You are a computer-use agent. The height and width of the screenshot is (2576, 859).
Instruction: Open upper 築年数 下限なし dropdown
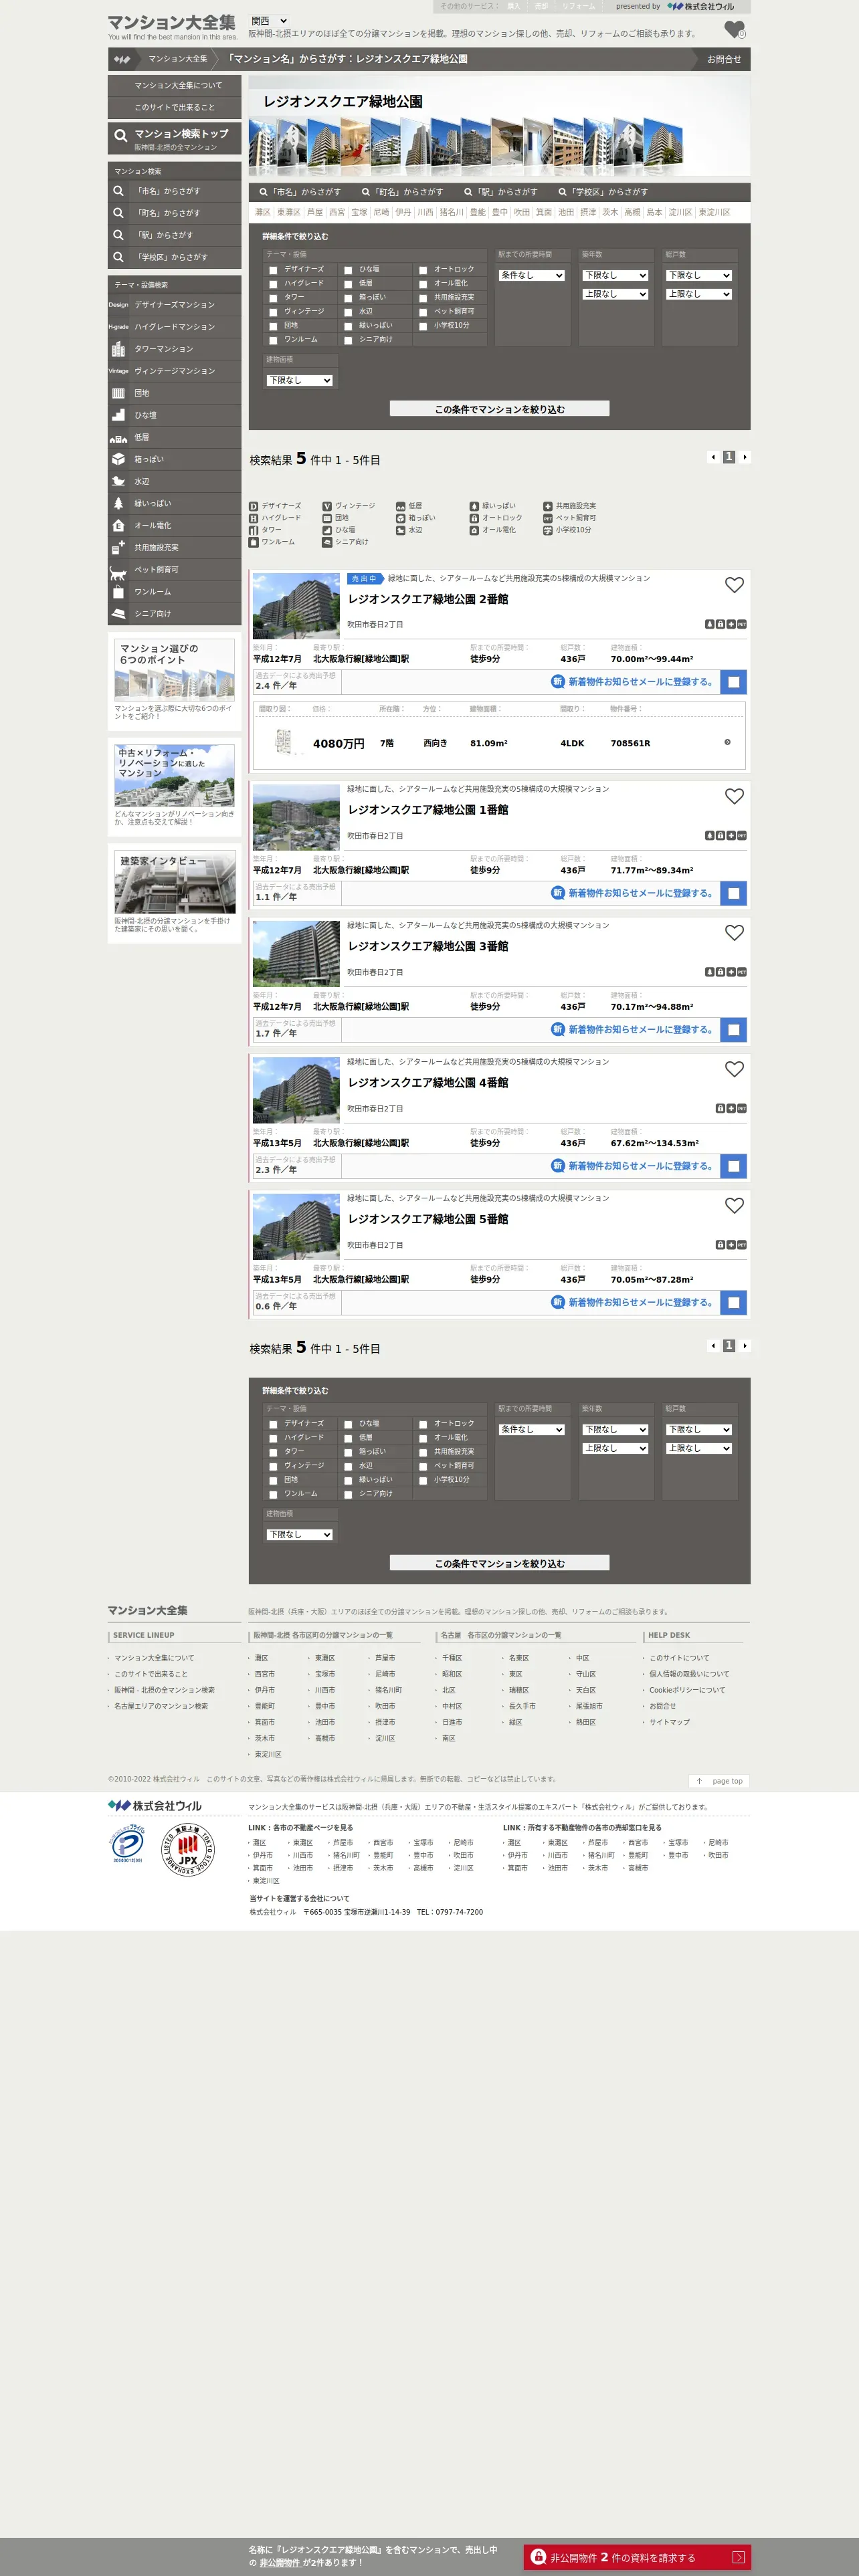[616, 275]
